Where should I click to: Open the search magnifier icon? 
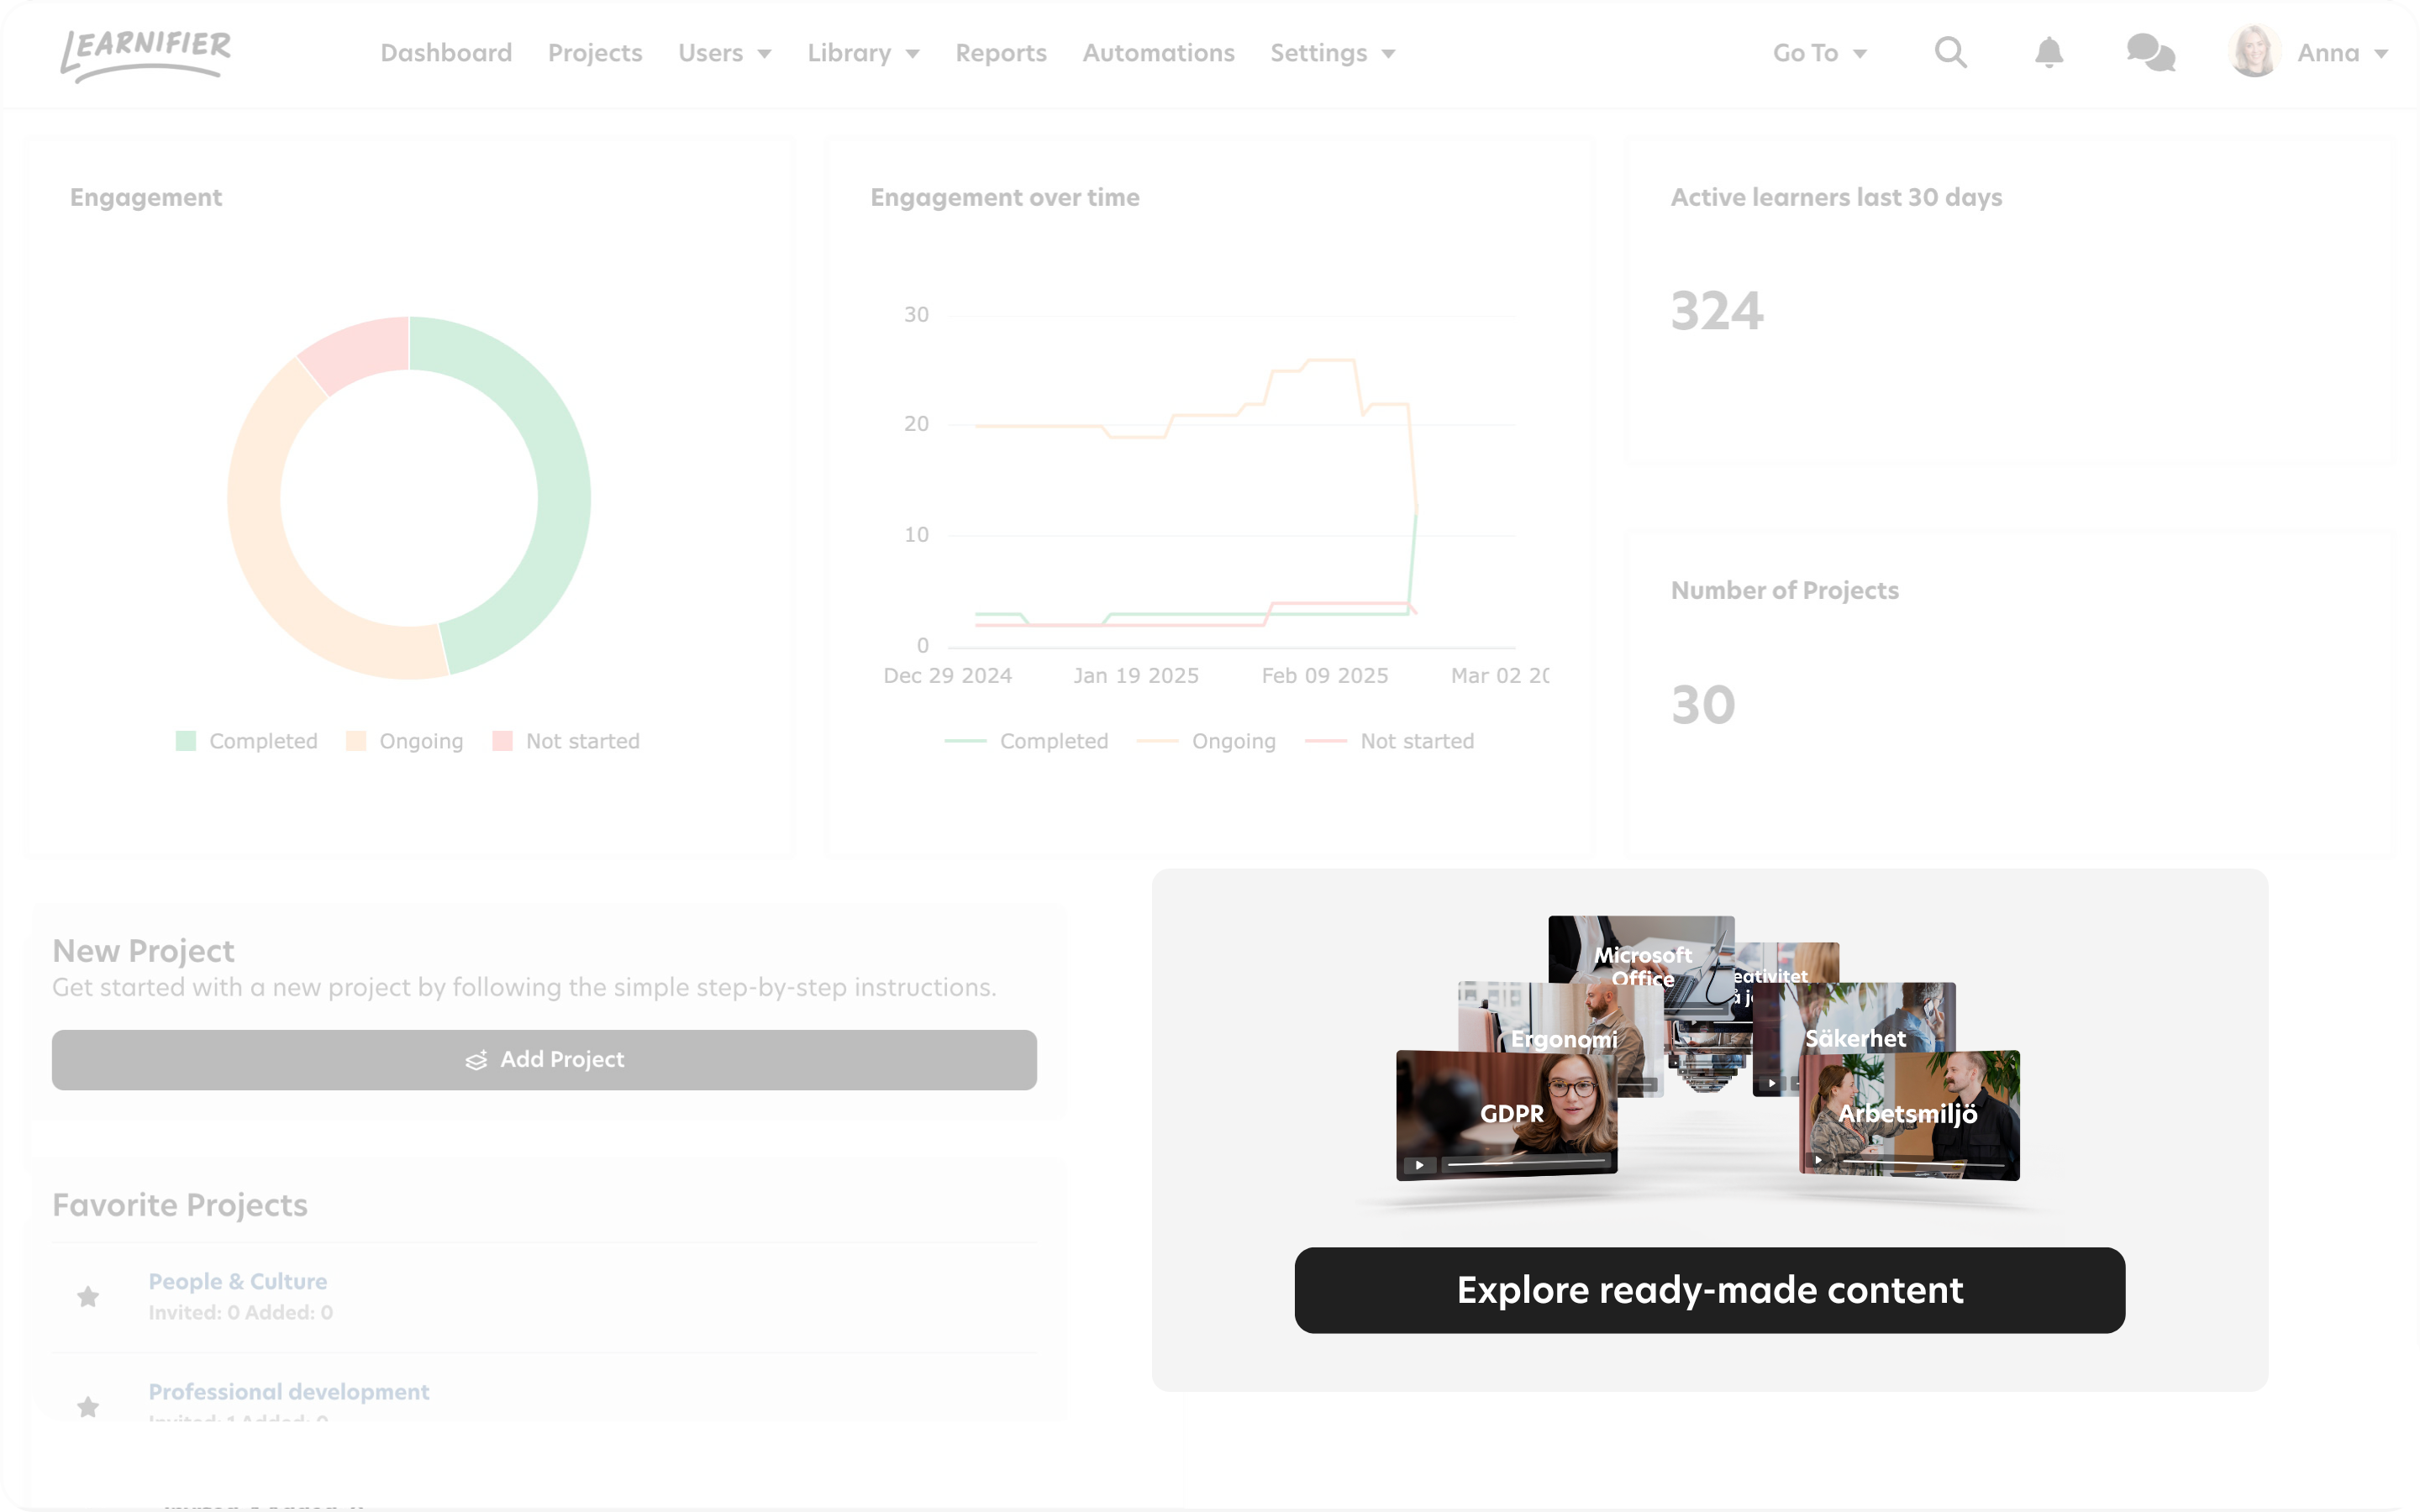tap(1950, 52)
